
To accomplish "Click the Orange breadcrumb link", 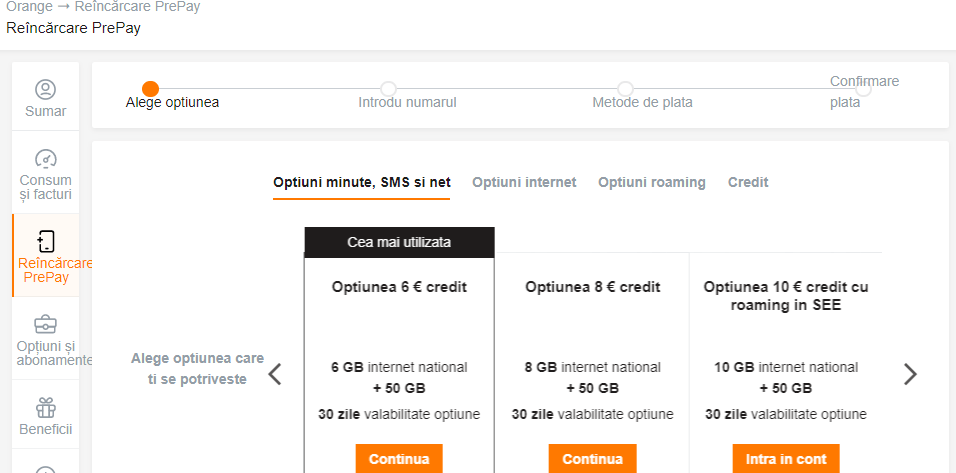I will (x=29, y=6).
